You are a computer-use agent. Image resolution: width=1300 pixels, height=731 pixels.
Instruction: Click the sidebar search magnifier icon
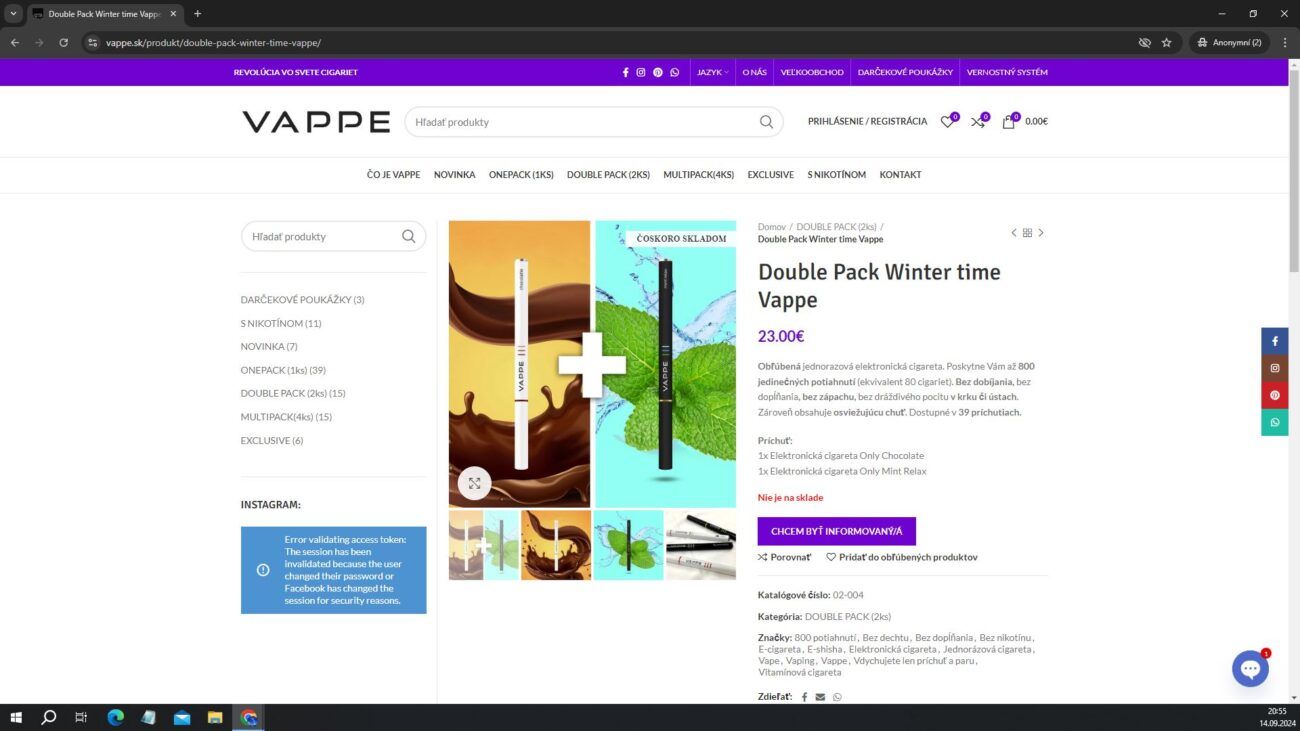408,236
